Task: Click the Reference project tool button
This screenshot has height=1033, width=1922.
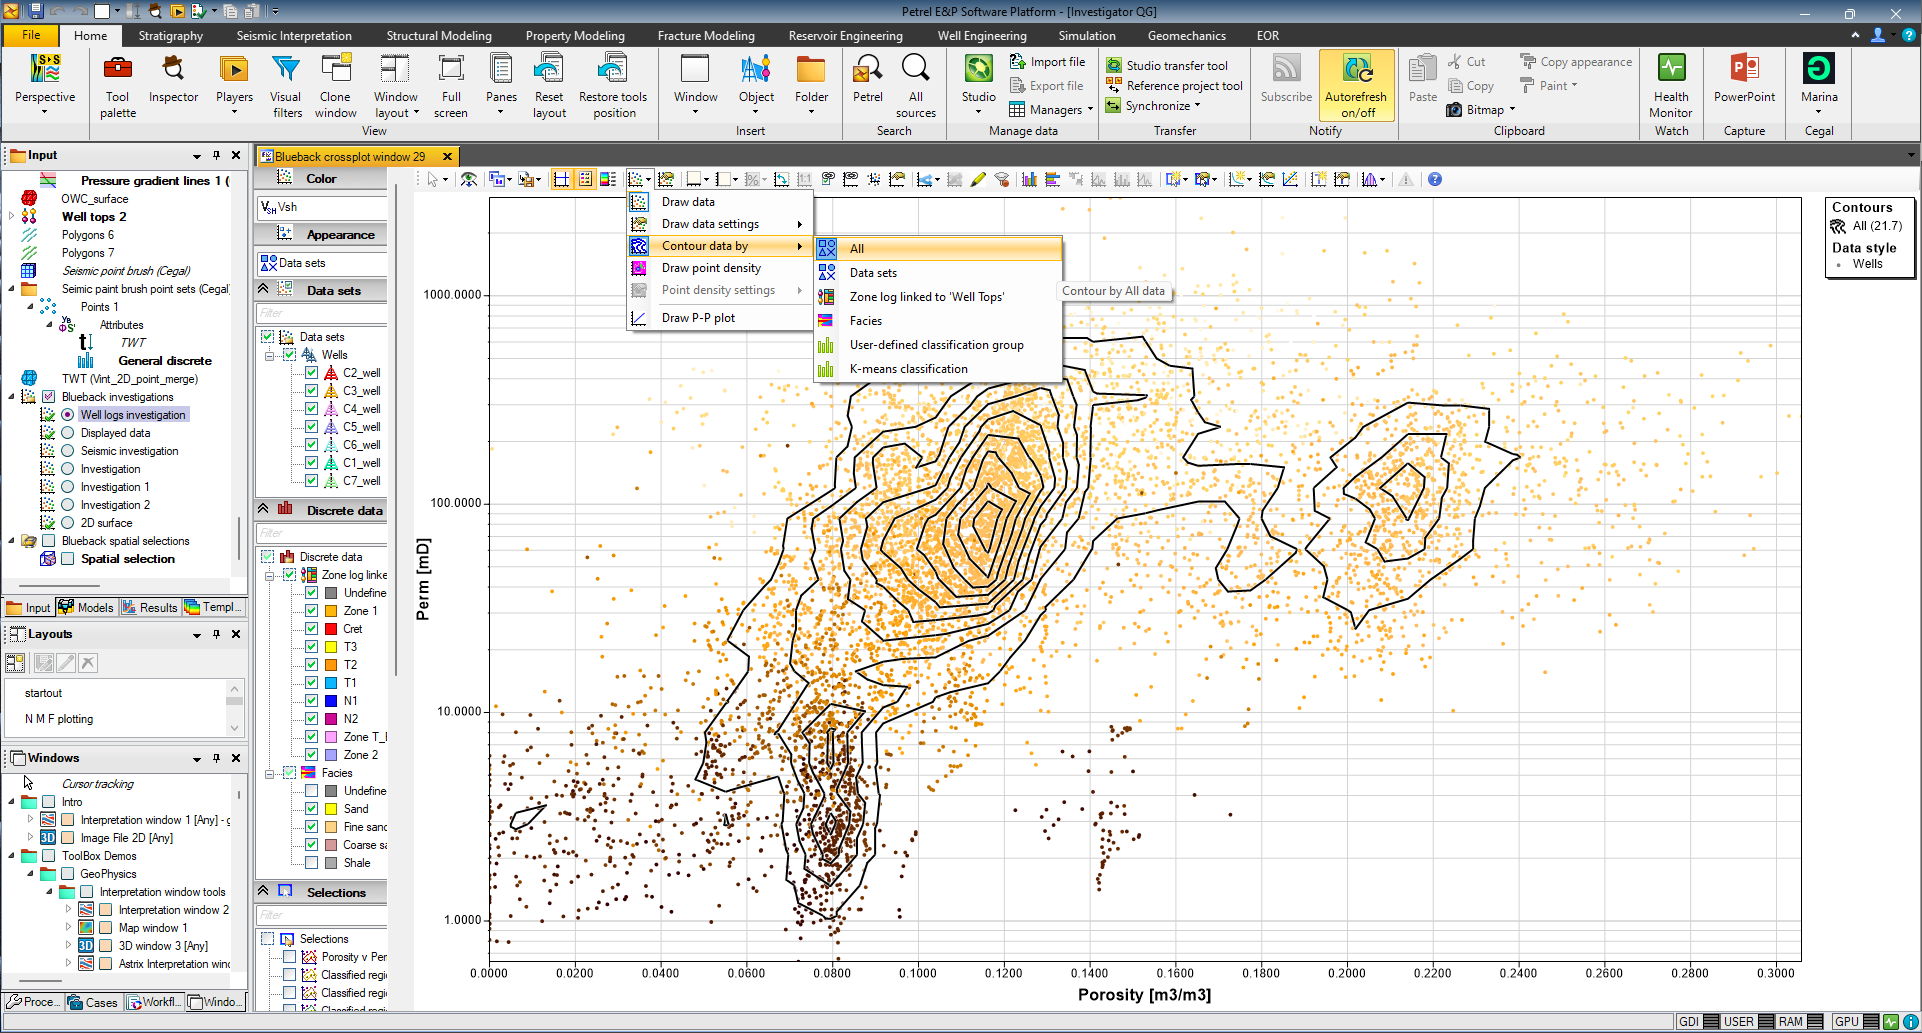Action: [1174, 86]
